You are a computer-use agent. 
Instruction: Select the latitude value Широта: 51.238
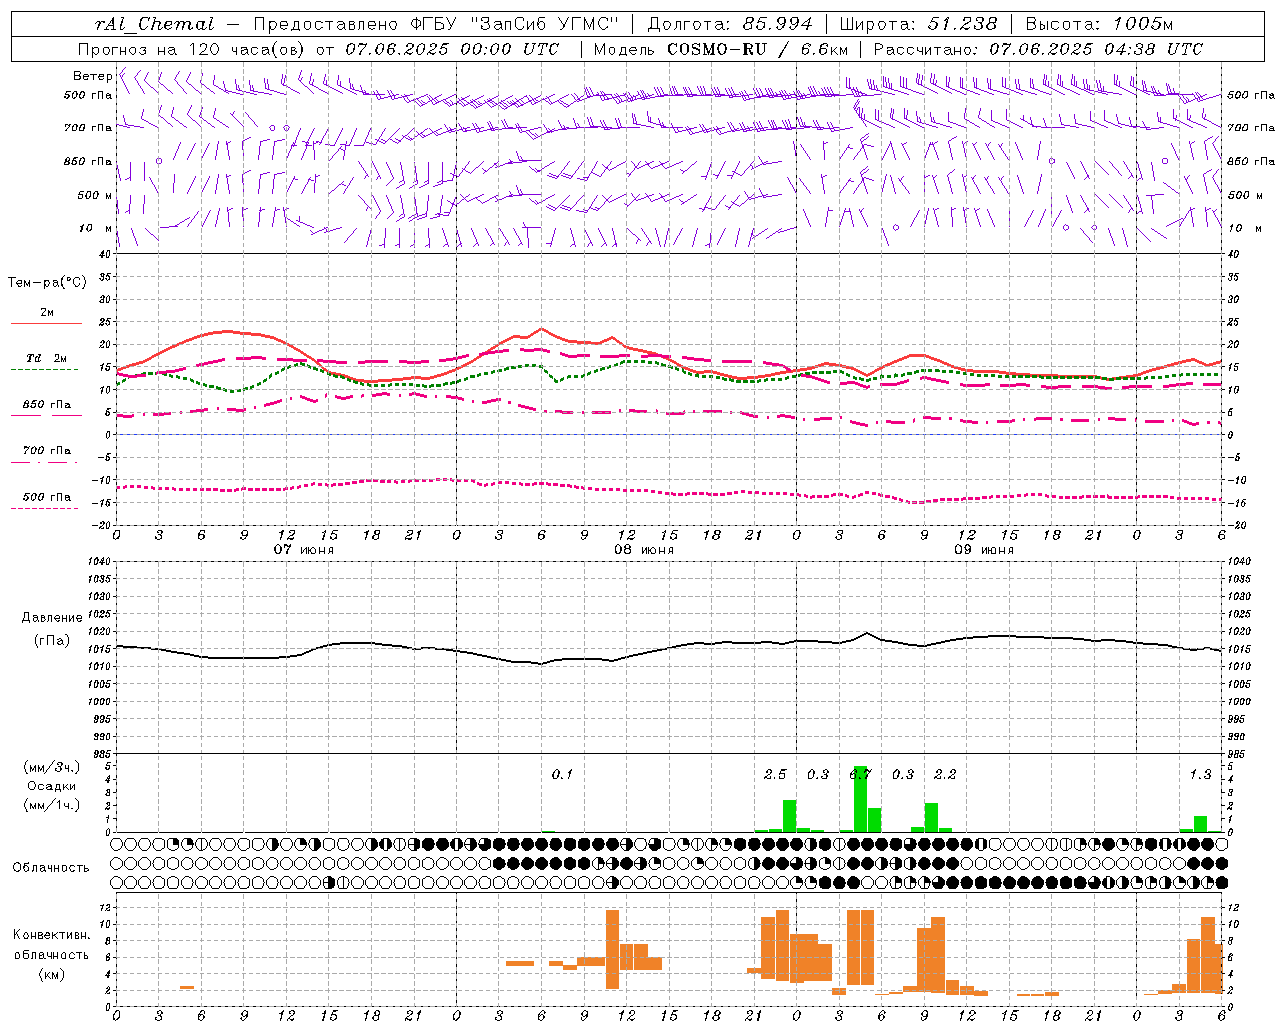coord(918,24)
